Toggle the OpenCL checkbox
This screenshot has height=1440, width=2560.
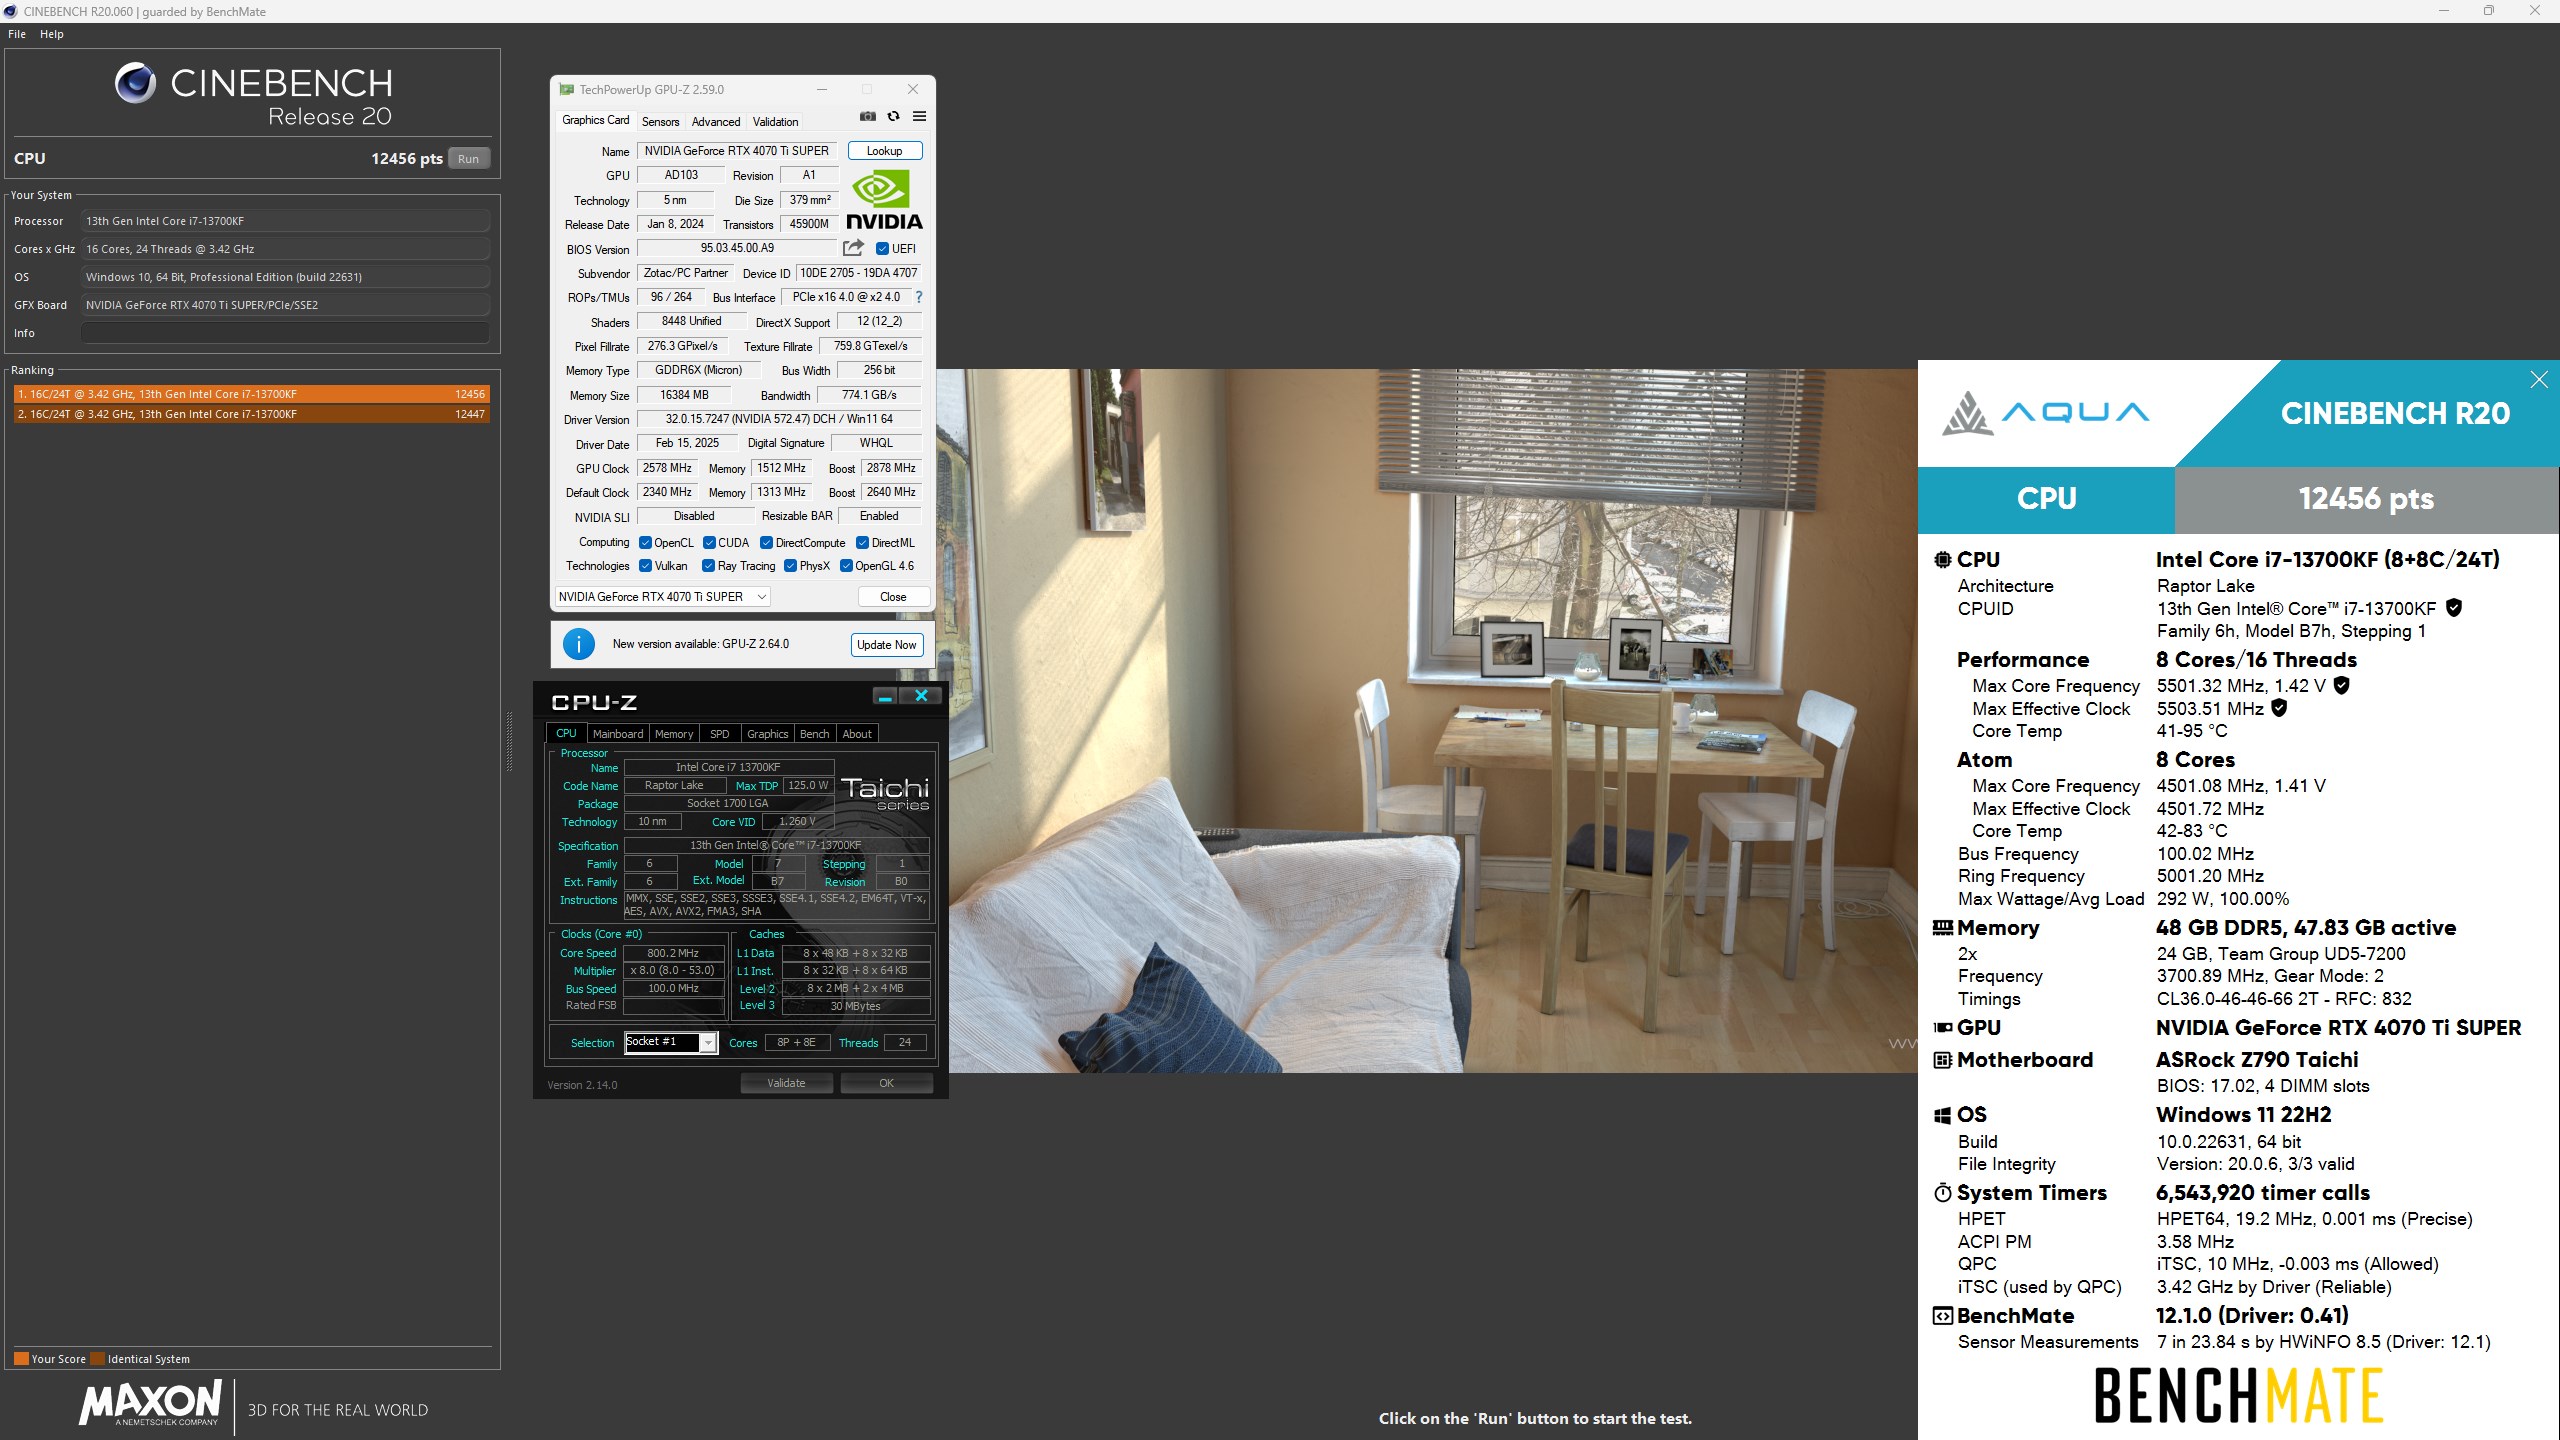click(x=645, y=543)
